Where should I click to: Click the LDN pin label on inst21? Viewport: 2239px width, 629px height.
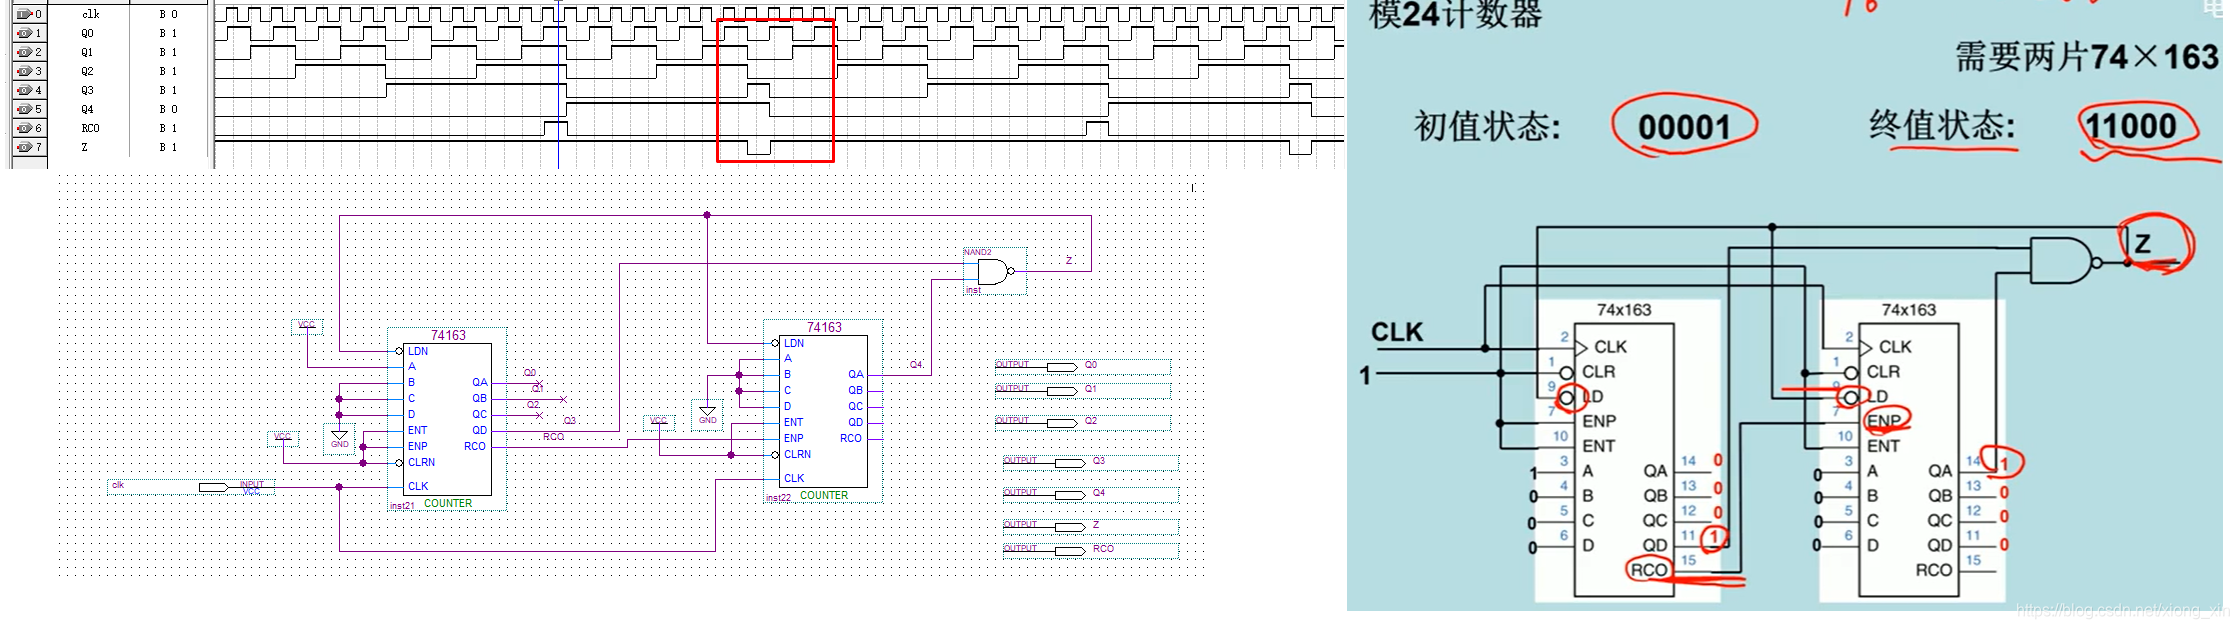click(x=418, y=351)
